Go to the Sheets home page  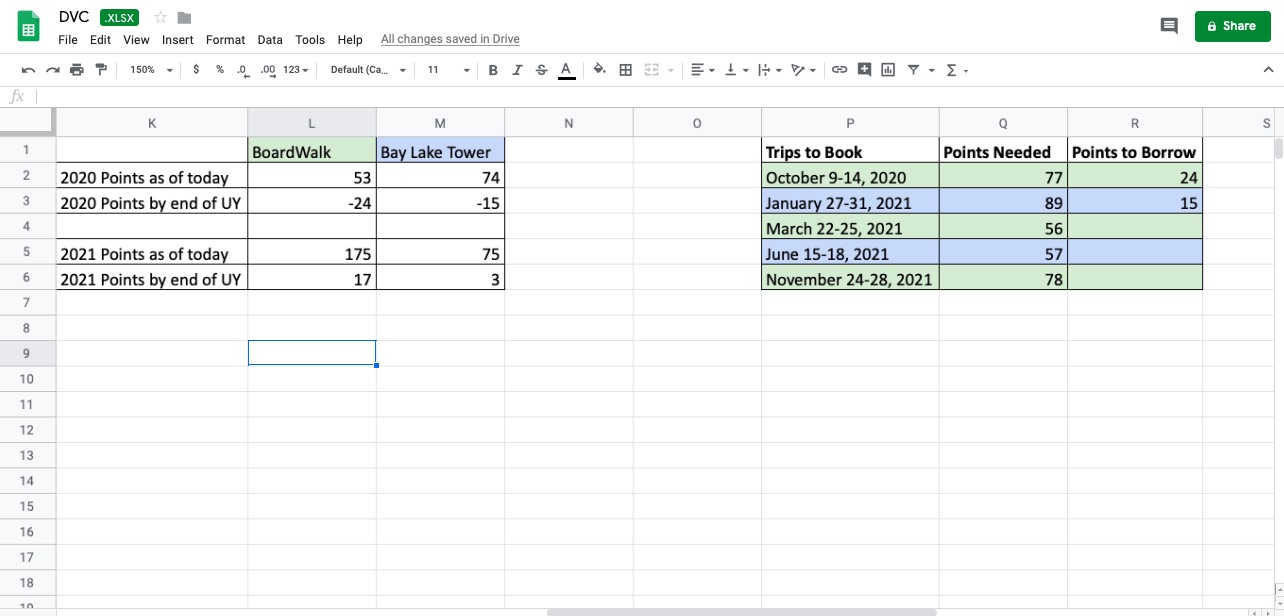tap(28, 27)
